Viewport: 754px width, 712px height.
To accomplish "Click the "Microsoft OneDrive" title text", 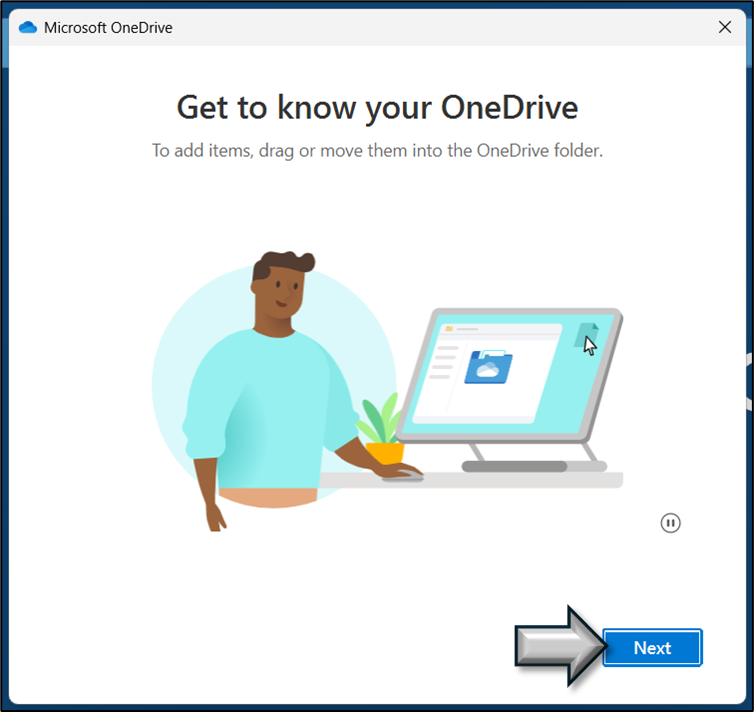I will (108, 28).
